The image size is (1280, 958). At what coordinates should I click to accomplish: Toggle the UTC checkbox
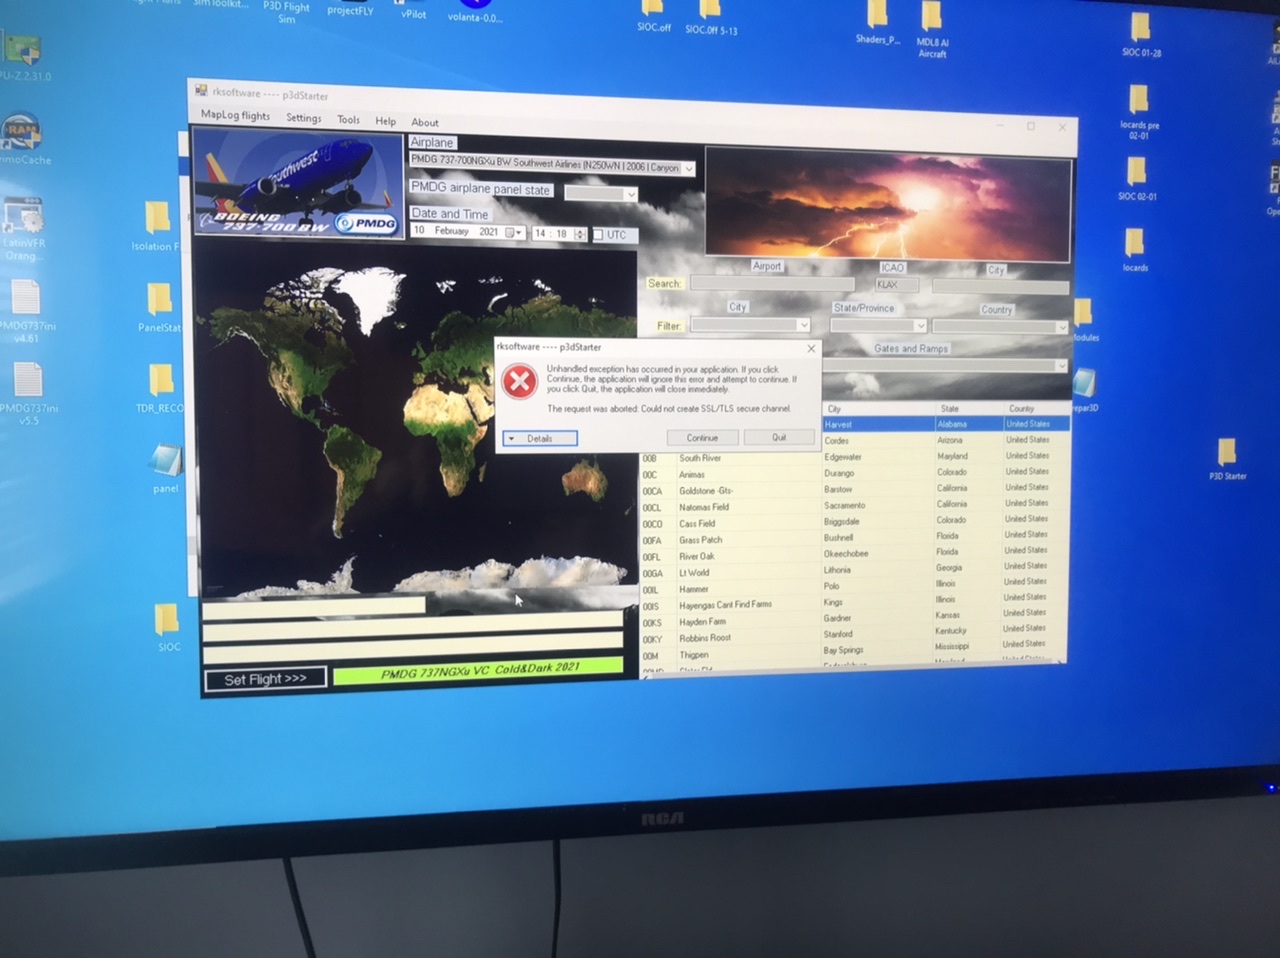(x=598, y=235)
